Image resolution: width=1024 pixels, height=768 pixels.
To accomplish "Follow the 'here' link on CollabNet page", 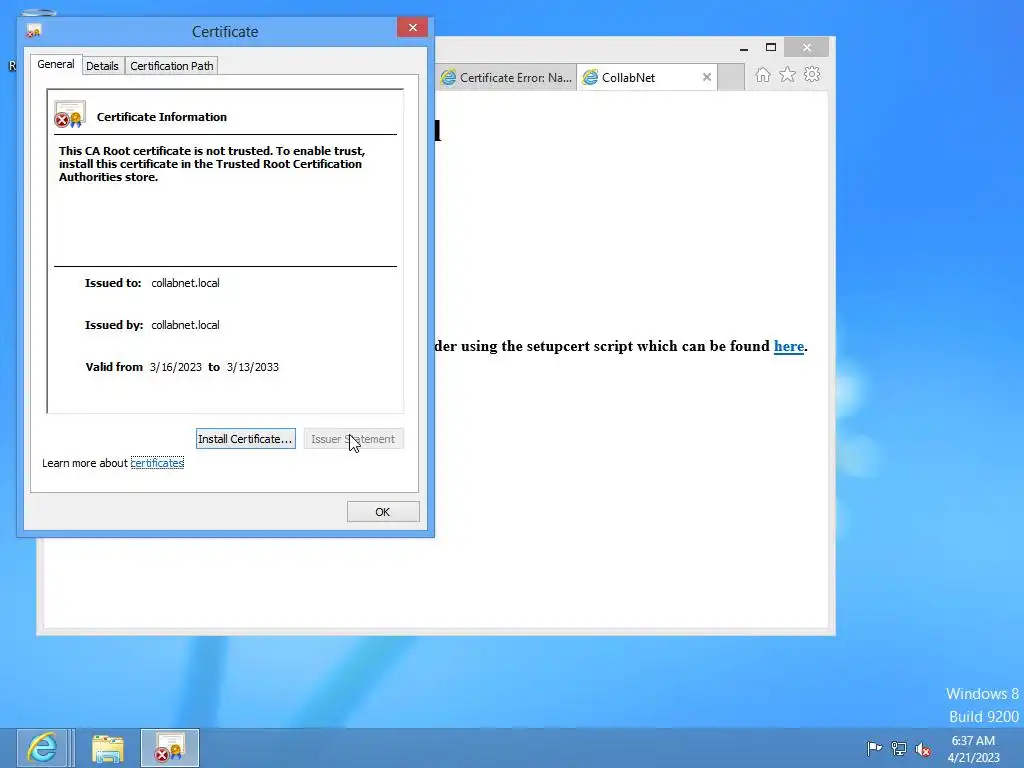I will click(x=789, y=346).
